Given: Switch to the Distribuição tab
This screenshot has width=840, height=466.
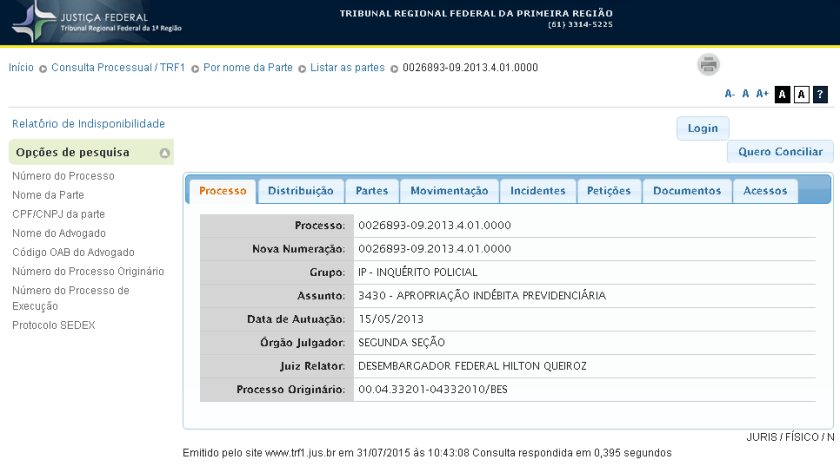Looking at the screenshot, I should [301, 191].
